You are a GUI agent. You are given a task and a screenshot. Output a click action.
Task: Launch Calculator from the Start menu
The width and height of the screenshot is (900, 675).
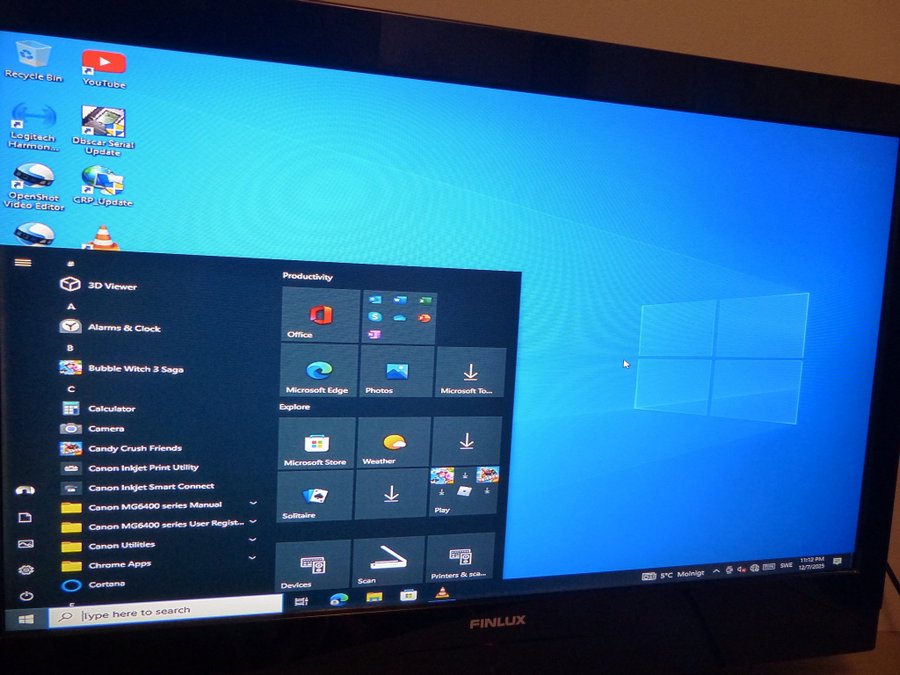pos(110,408)
